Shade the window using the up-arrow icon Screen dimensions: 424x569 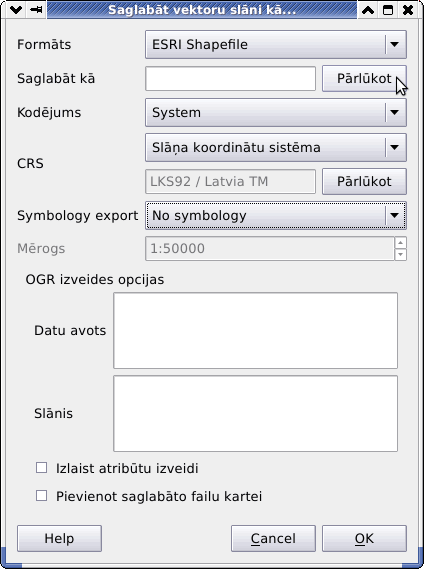368,10
